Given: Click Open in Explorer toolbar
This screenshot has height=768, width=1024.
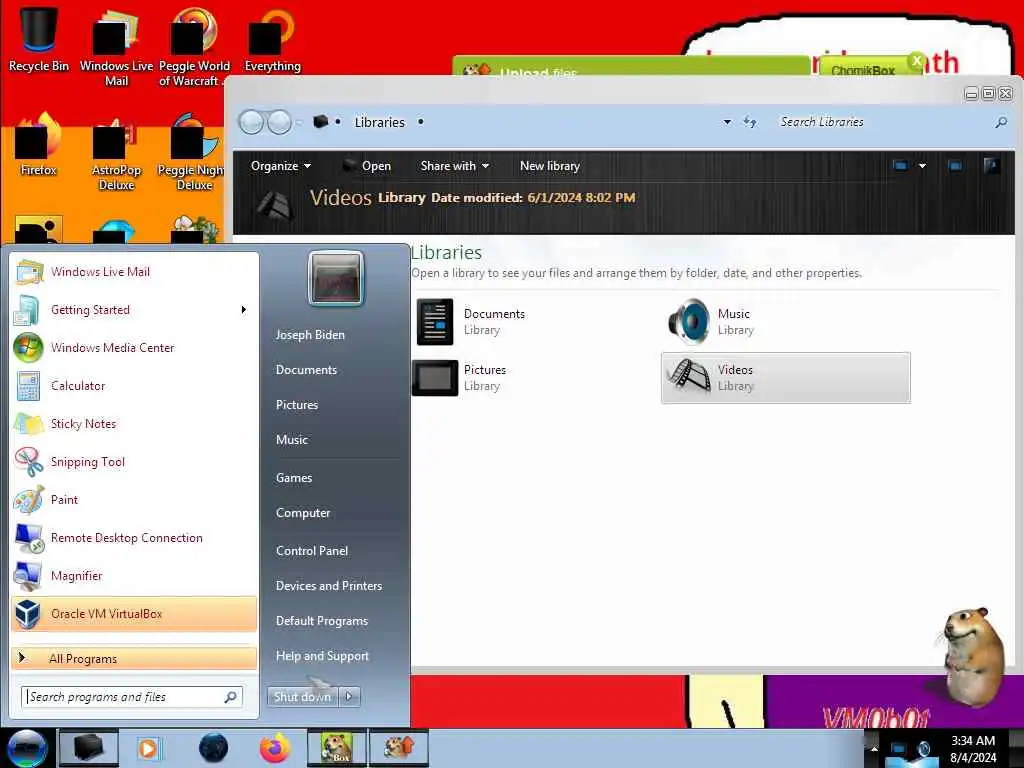Looking at the screenshot, I should pyautogui.click(x=367, y=166).
